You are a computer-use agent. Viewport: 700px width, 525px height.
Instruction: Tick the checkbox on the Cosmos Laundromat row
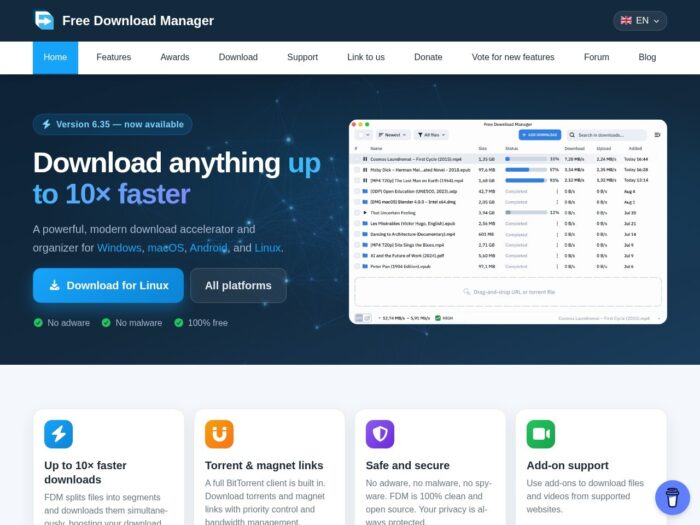357,159
